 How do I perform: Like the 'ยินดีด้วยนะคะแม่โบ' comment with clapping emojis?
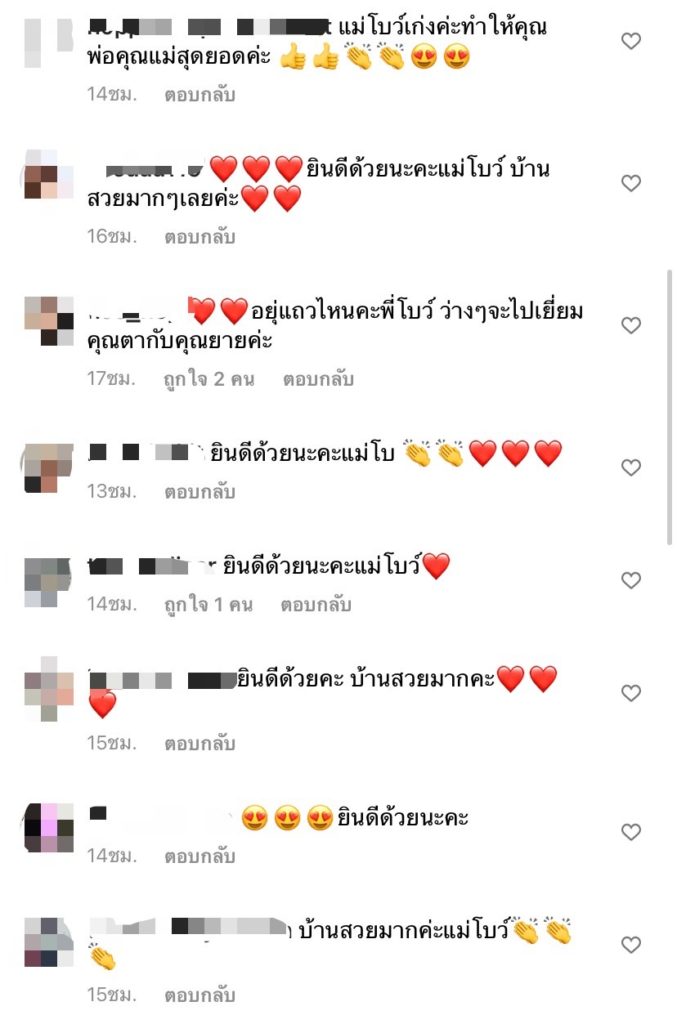pyautogui.click(x=631, y=468)
